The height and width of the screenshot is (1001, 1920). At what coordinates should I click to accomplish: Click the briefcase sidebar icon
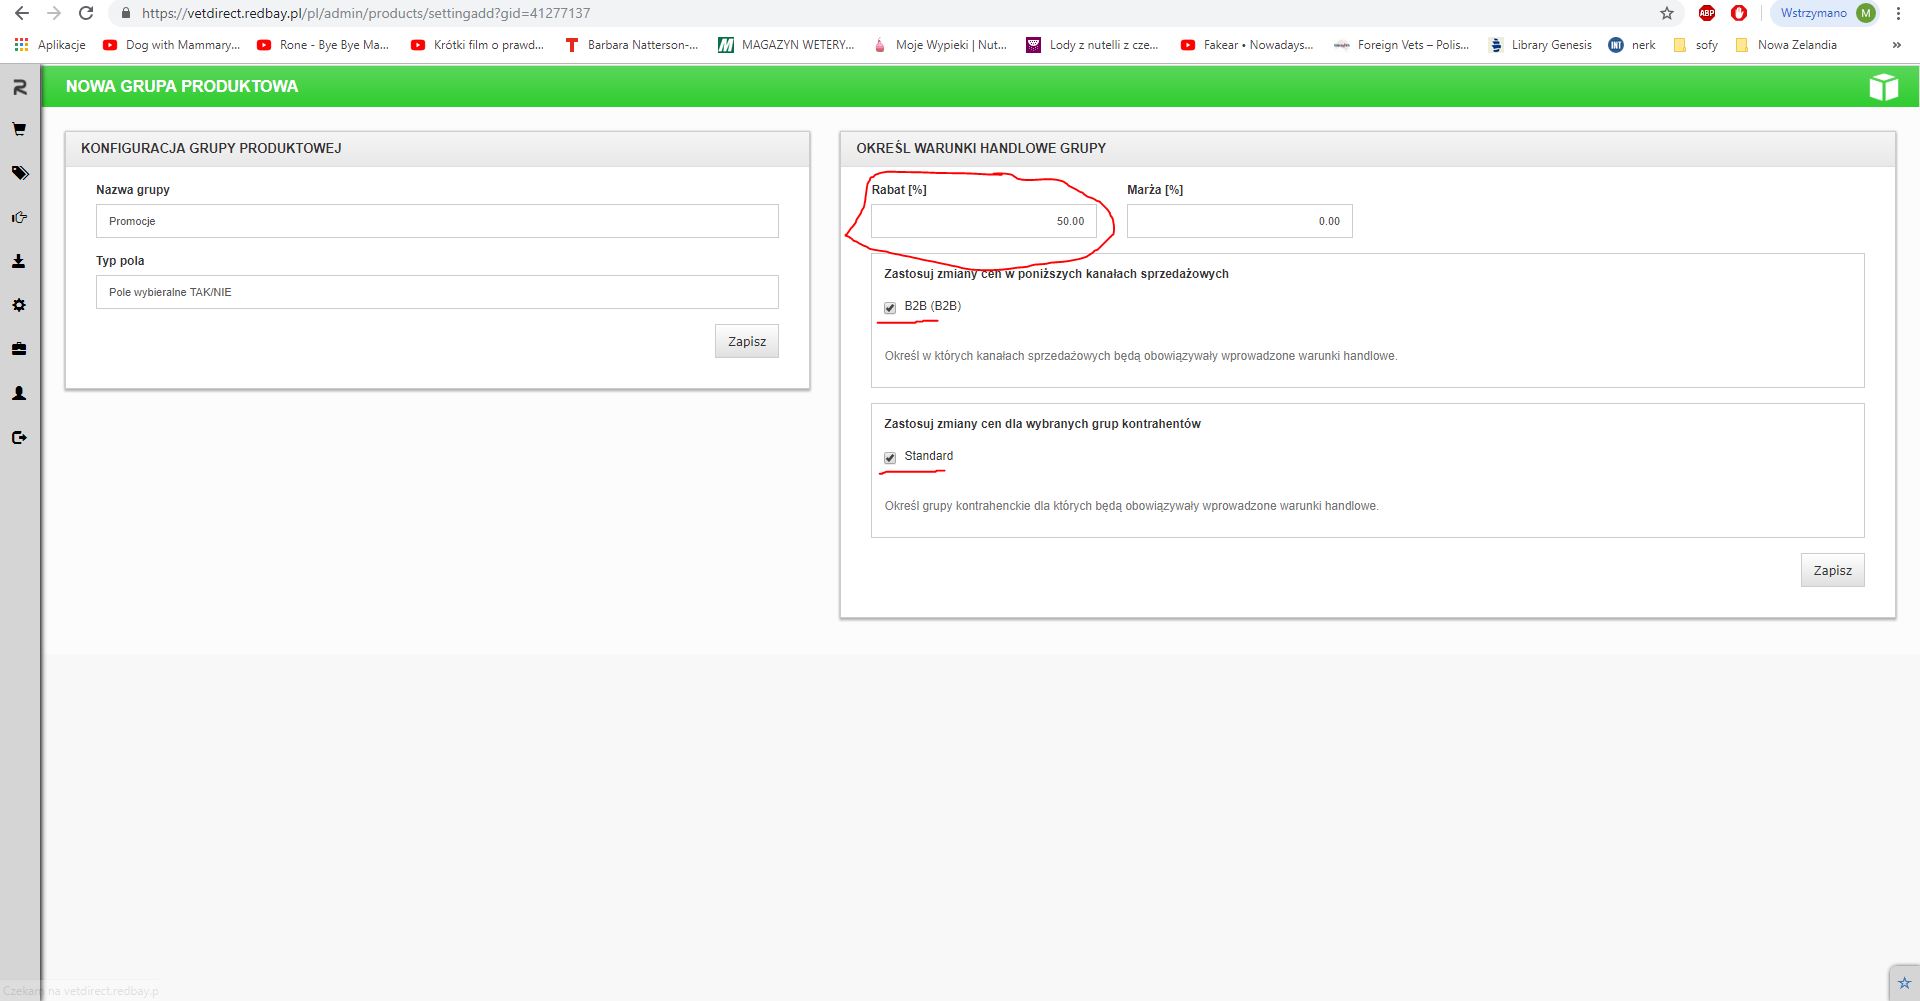coord(19,349)
